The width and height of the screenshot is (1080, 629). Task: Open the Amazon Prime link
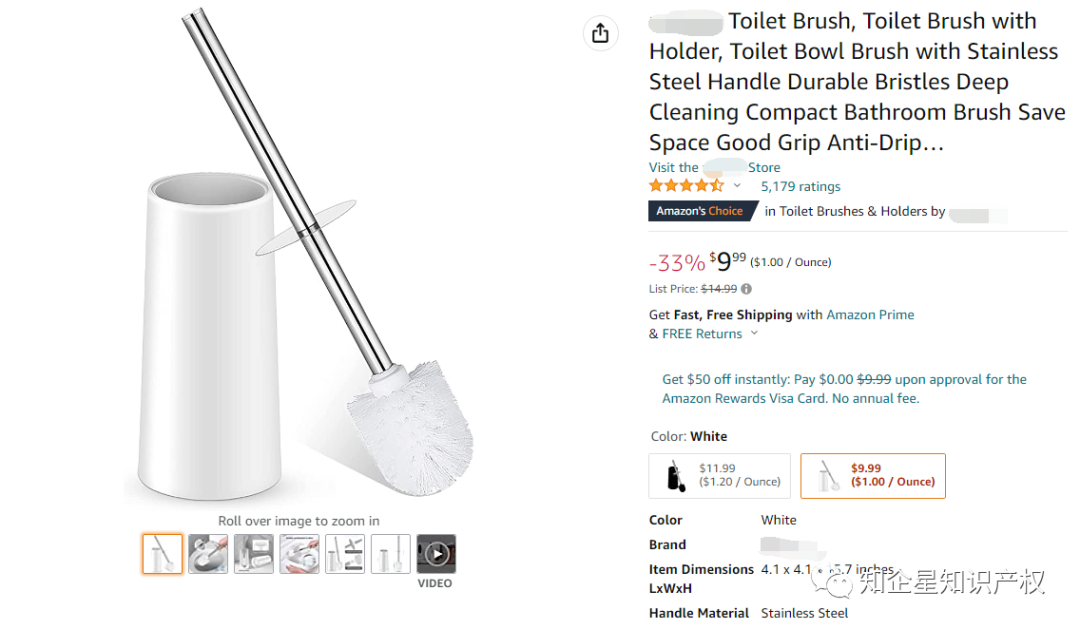(870, 314)
